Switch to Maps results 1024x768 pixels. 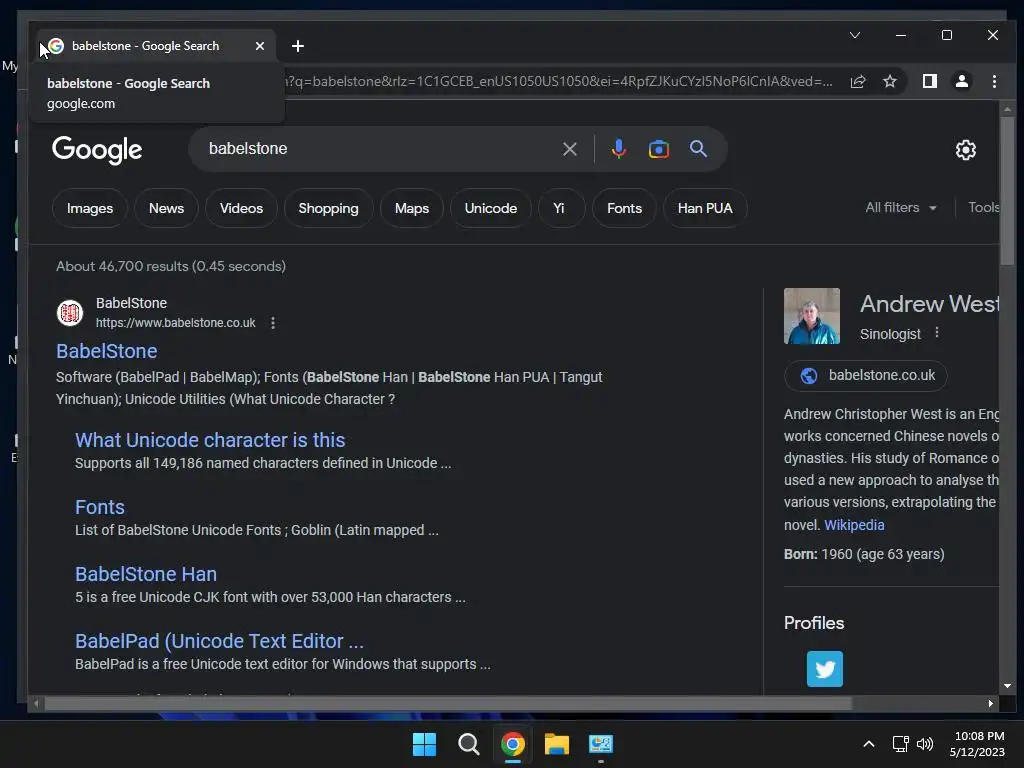coord(411,208)
